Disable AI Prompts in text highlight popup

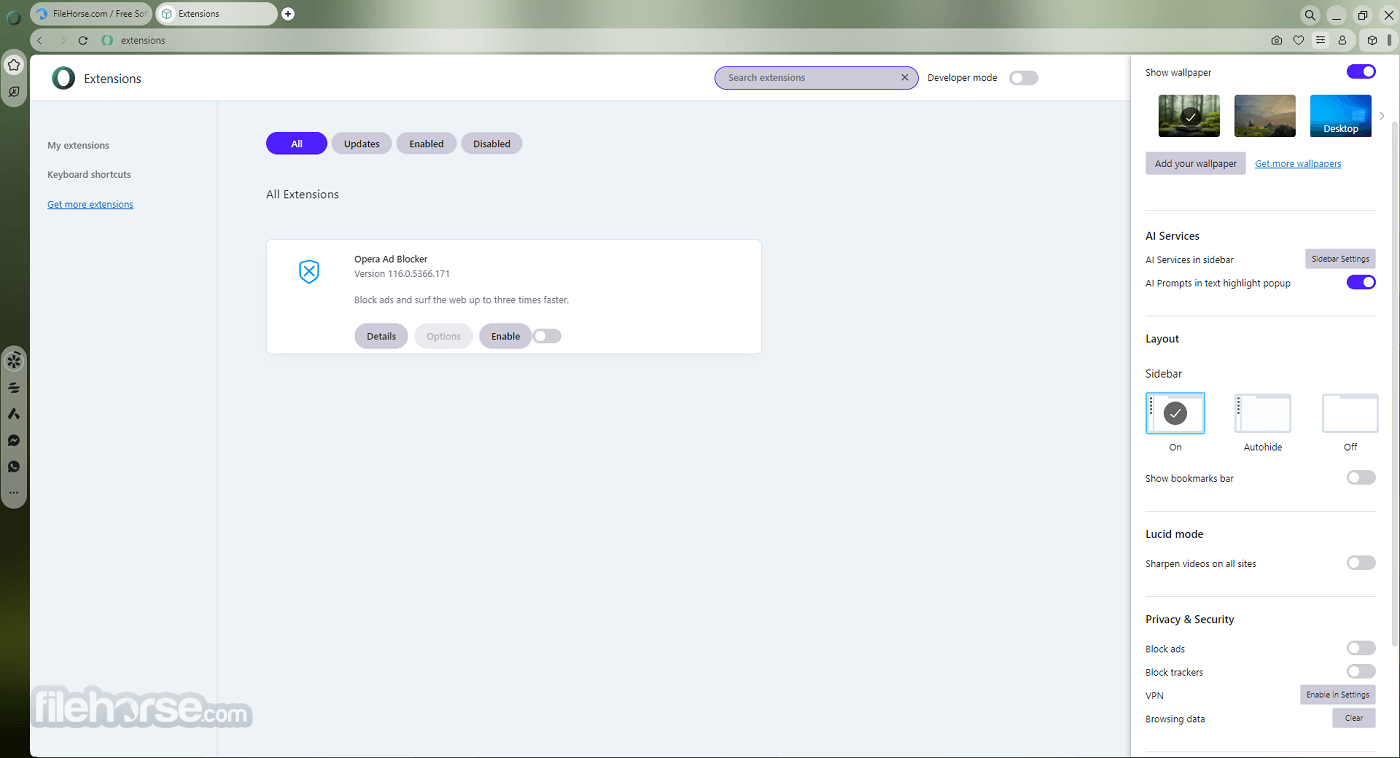1361,283
